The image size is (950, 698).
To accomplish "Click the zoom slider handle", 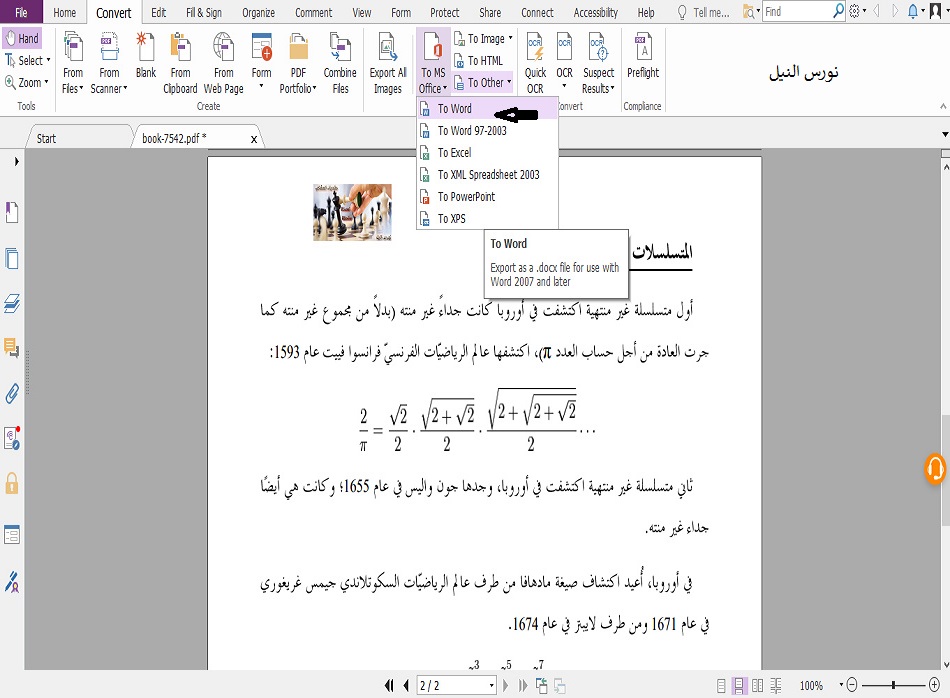I will coord(891,686).
